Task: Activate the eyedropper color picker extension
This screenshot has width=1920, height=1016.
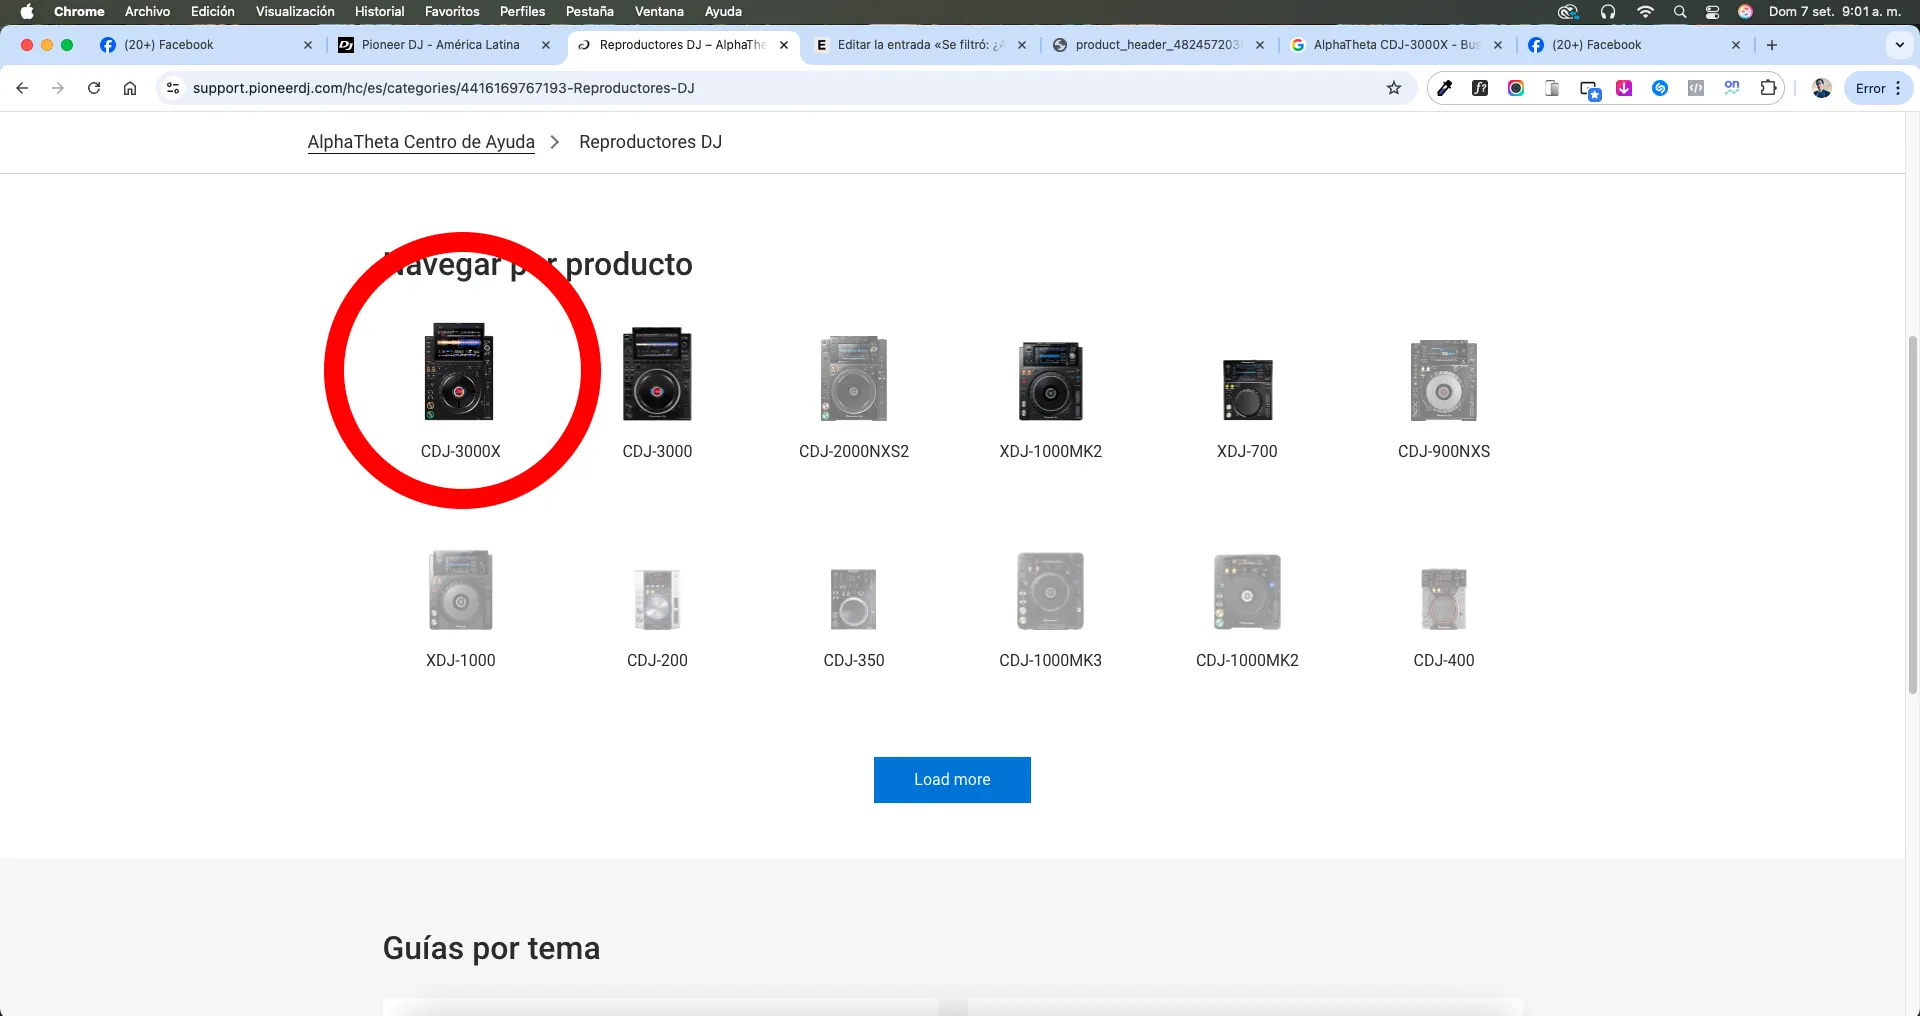Action: [1444, 88]
